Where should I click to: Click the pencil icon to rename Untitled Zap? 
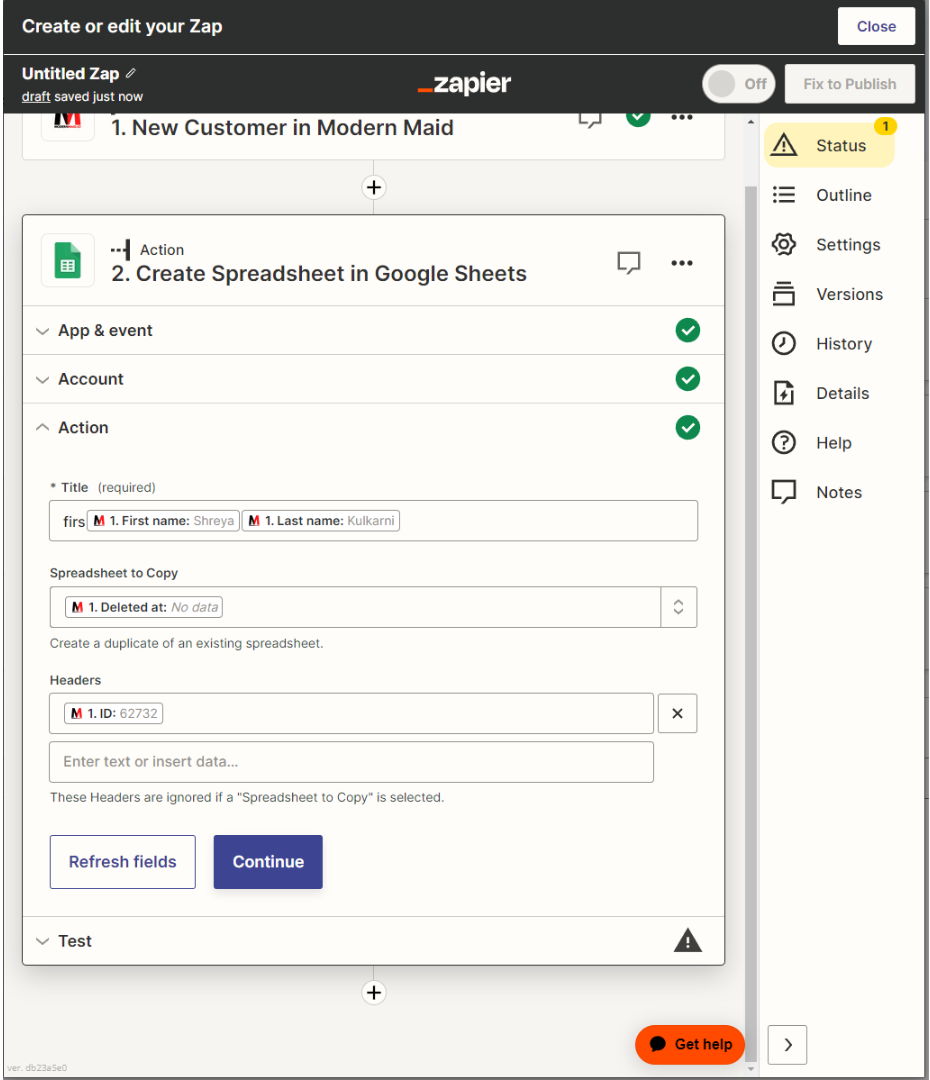pos(131,73)
